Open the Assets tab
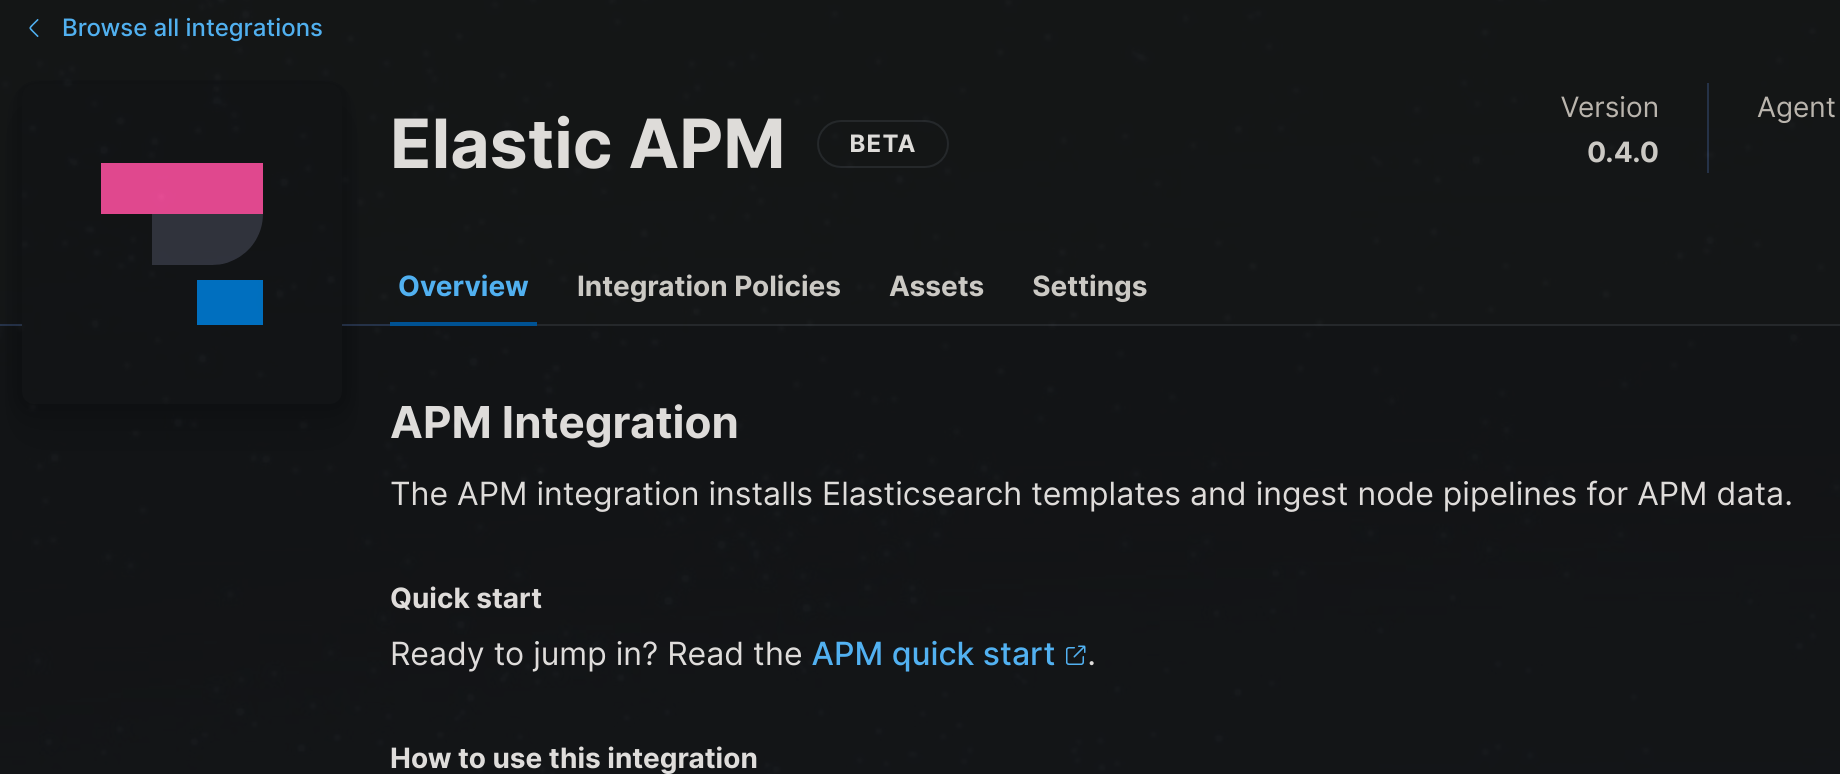 (x=936, y=287)
